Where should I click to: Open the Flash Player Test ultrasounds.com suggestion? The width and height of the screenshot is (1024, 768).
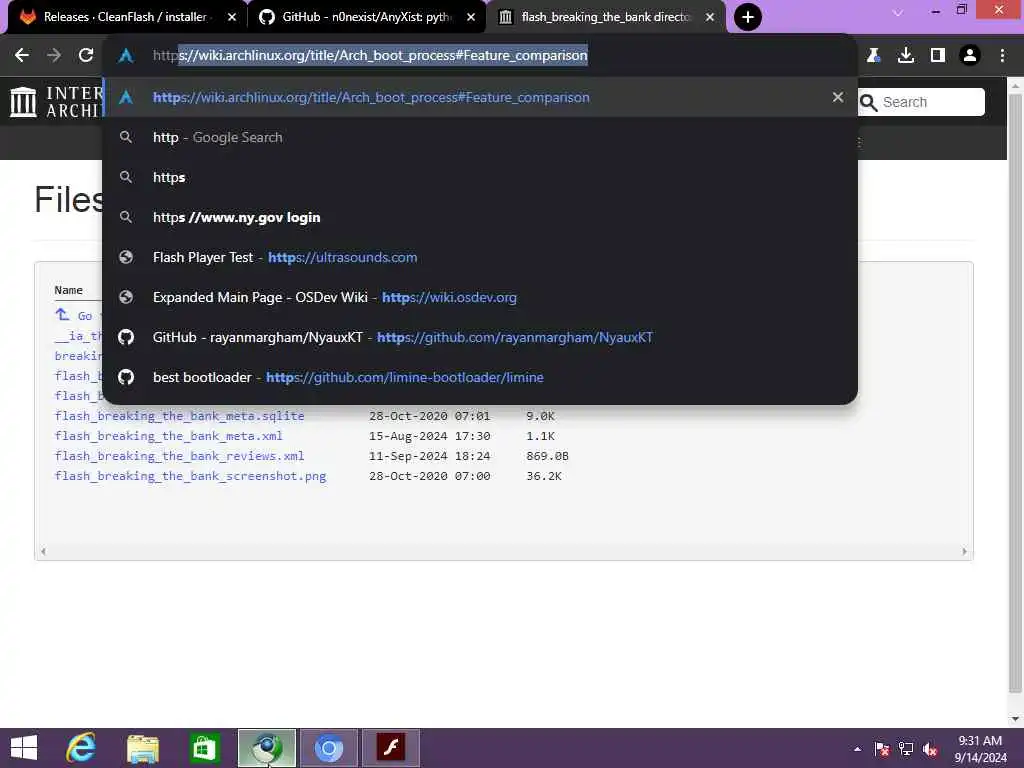(480, 257)
